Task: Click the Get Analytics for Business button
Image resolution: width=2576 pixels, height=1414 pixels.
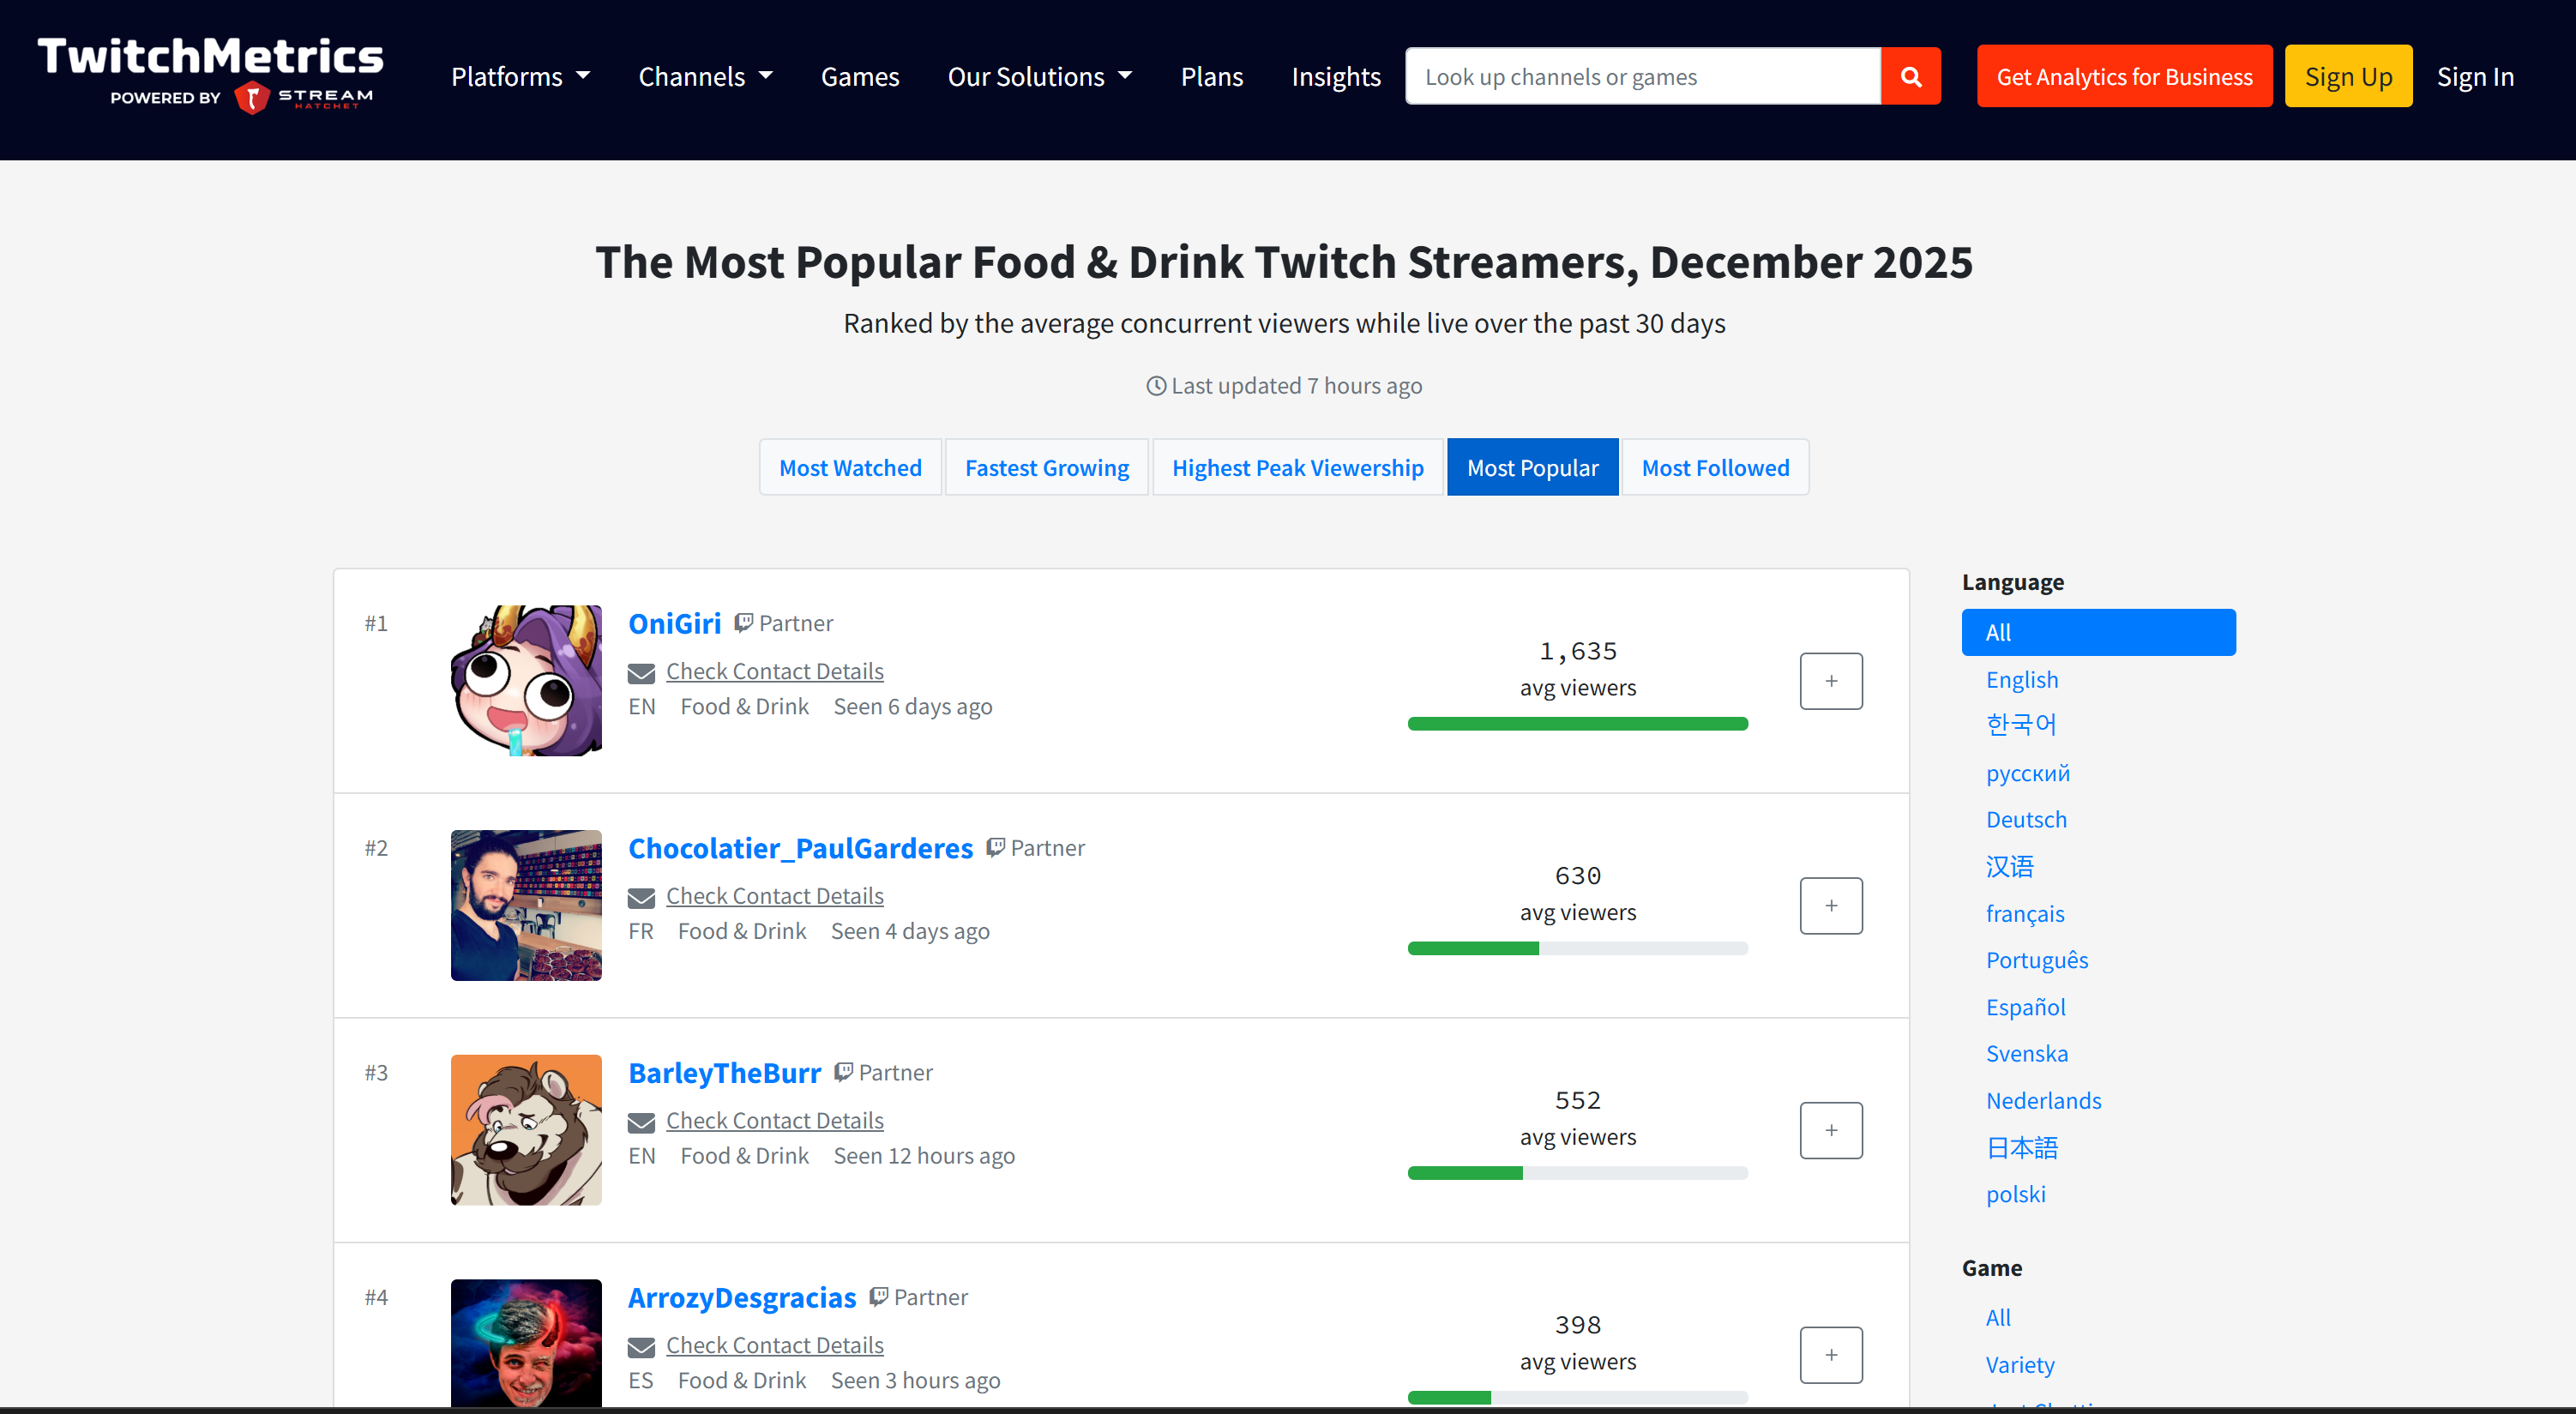Action: [x=2124, y=75]
